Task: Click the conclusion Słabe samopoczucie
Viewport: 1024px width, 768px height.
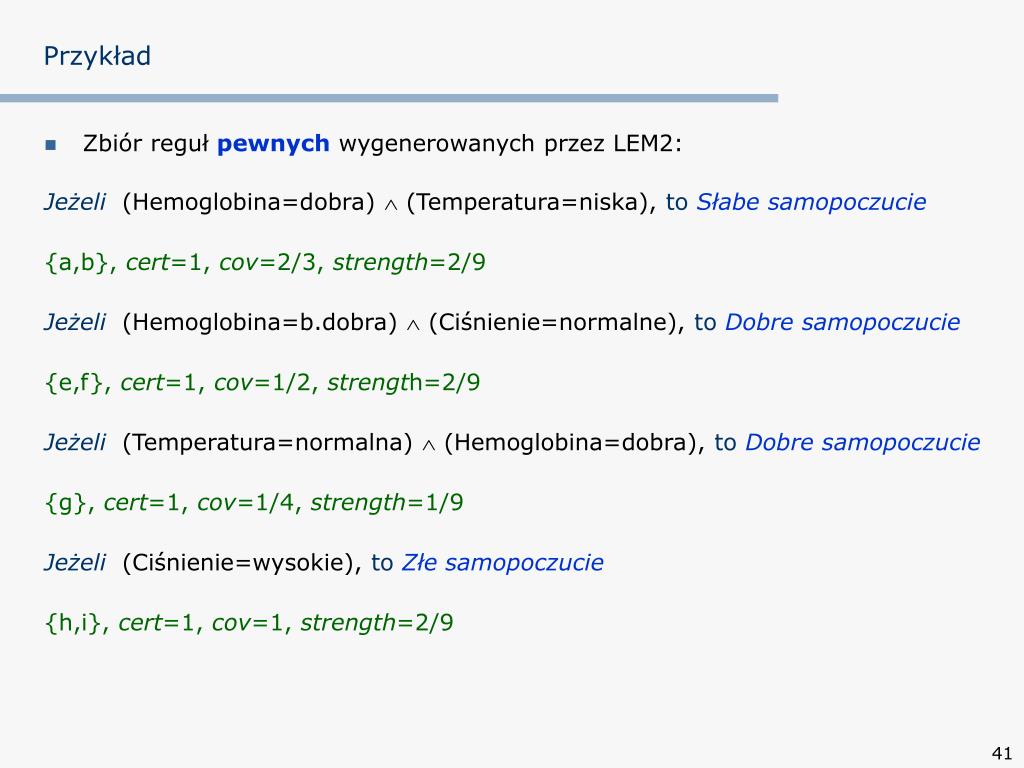Action: point(811,202)
